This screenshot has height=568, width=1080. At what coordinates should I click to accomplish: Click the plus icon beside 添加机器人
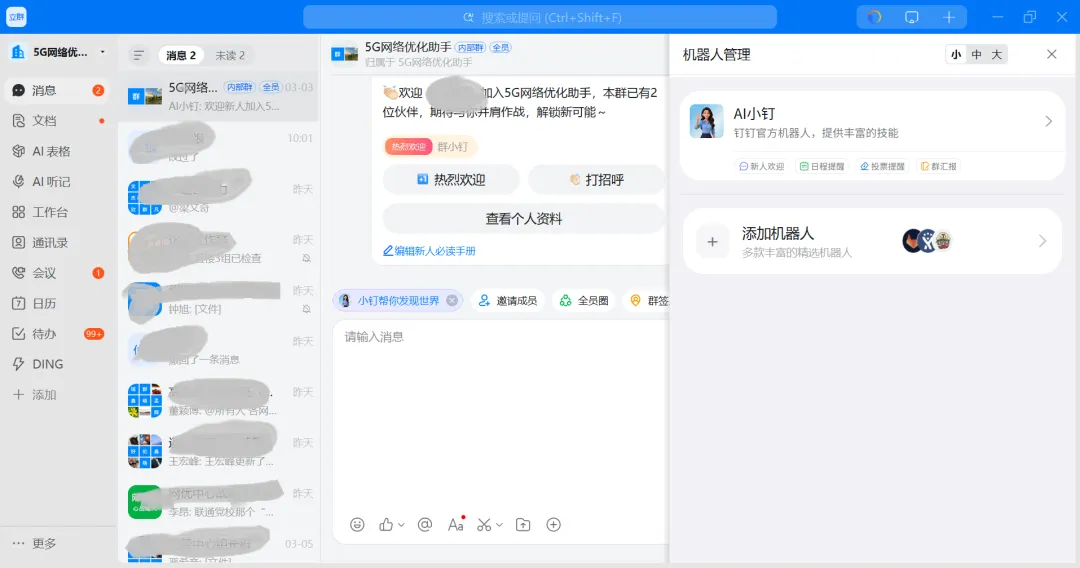click(712, 242)
